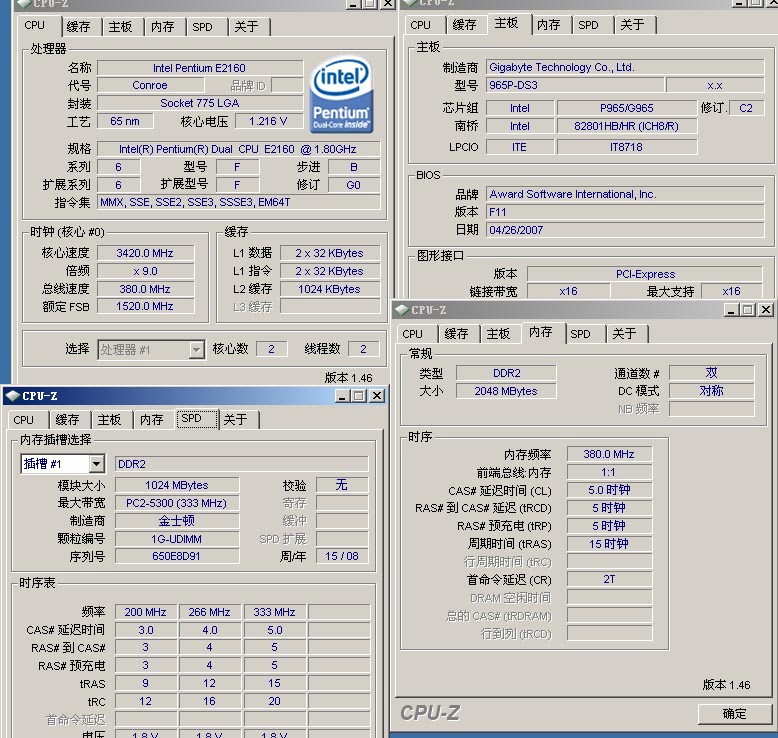Switch to CPU tab in the mainboard window

click(x=421, y=25)
